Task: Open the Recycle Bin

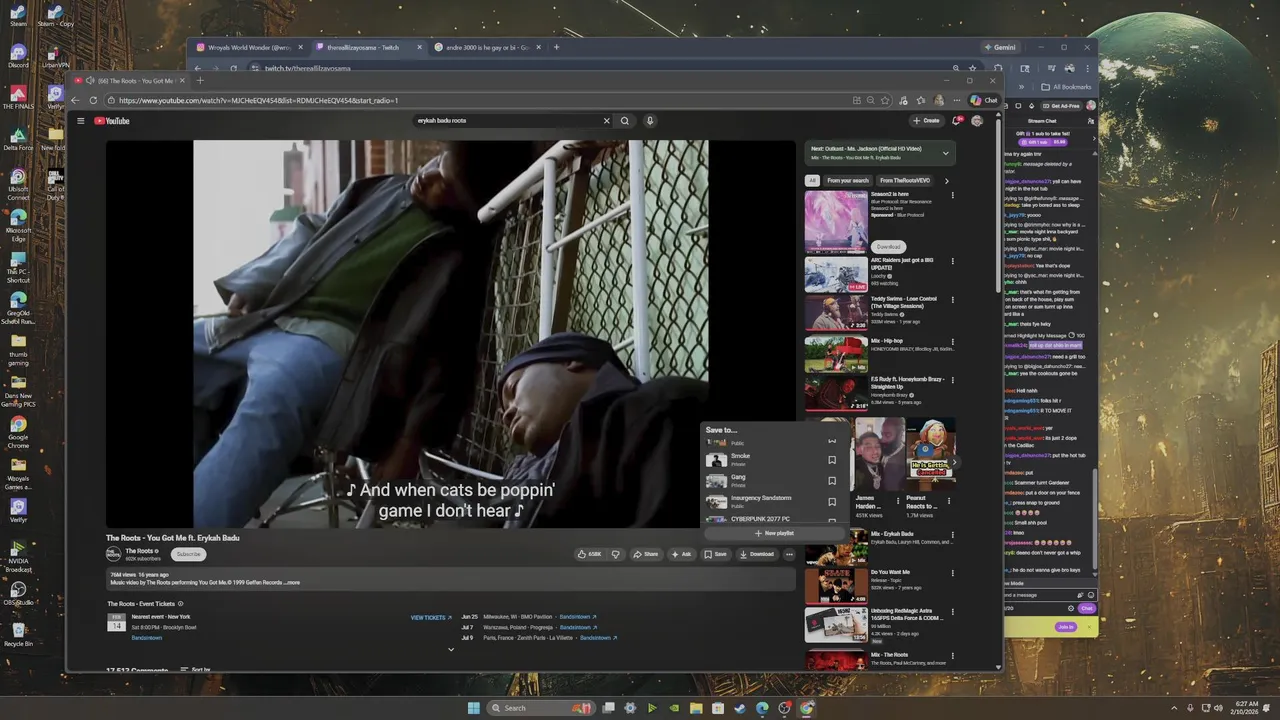Action: click(18, 634)
